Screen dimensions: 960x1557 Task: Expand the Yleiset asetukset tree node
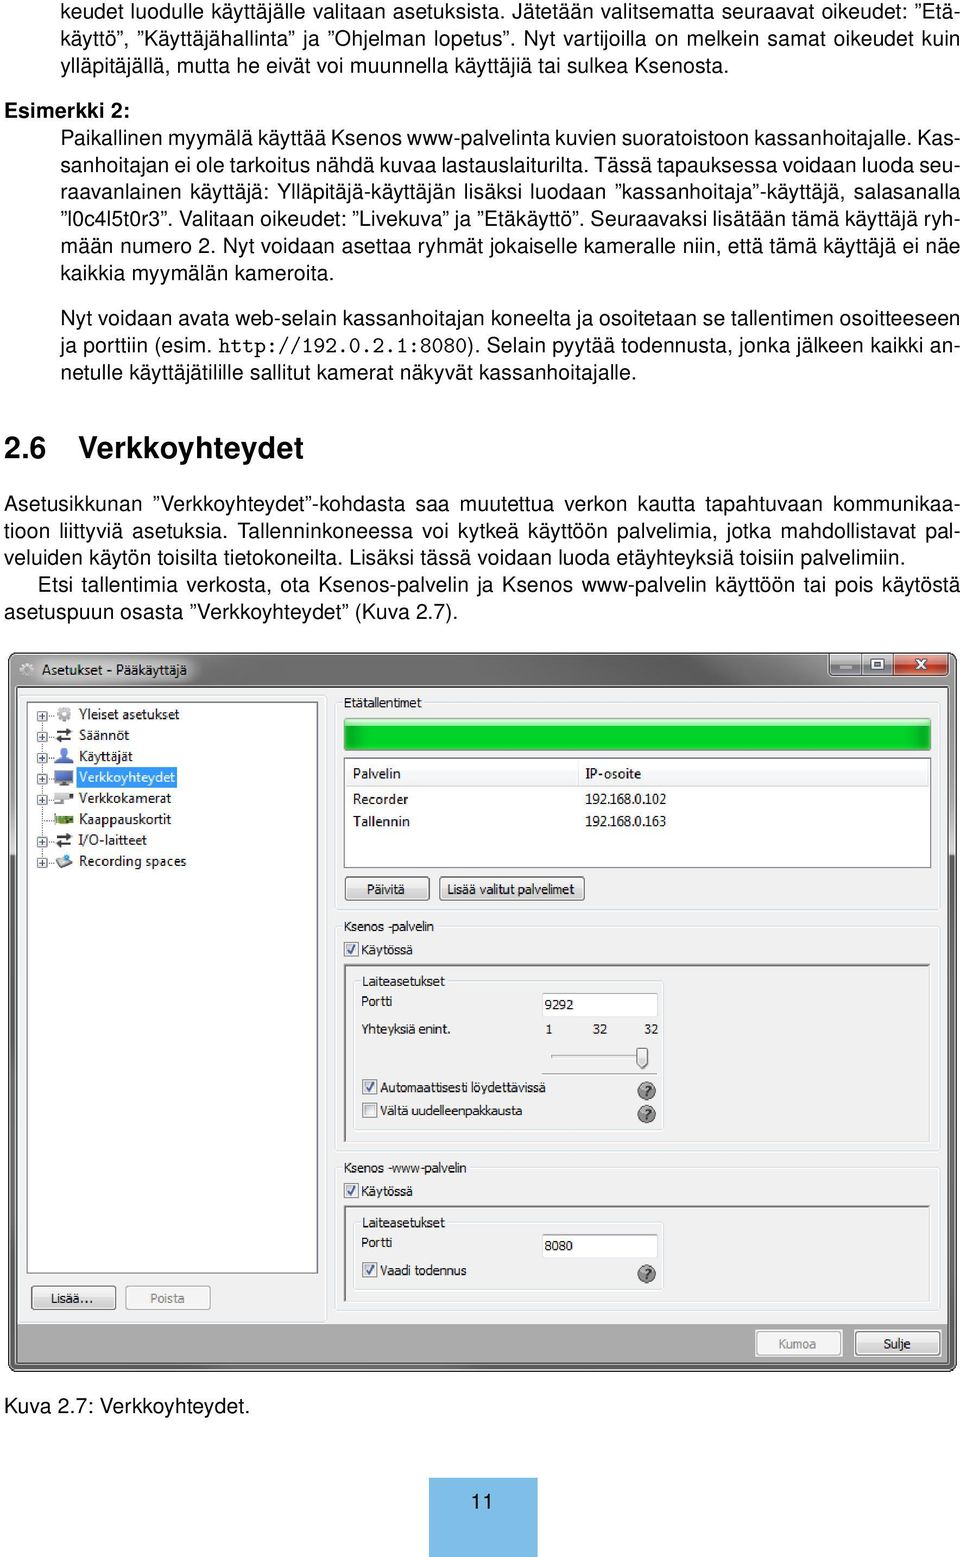tap(42, 715)
